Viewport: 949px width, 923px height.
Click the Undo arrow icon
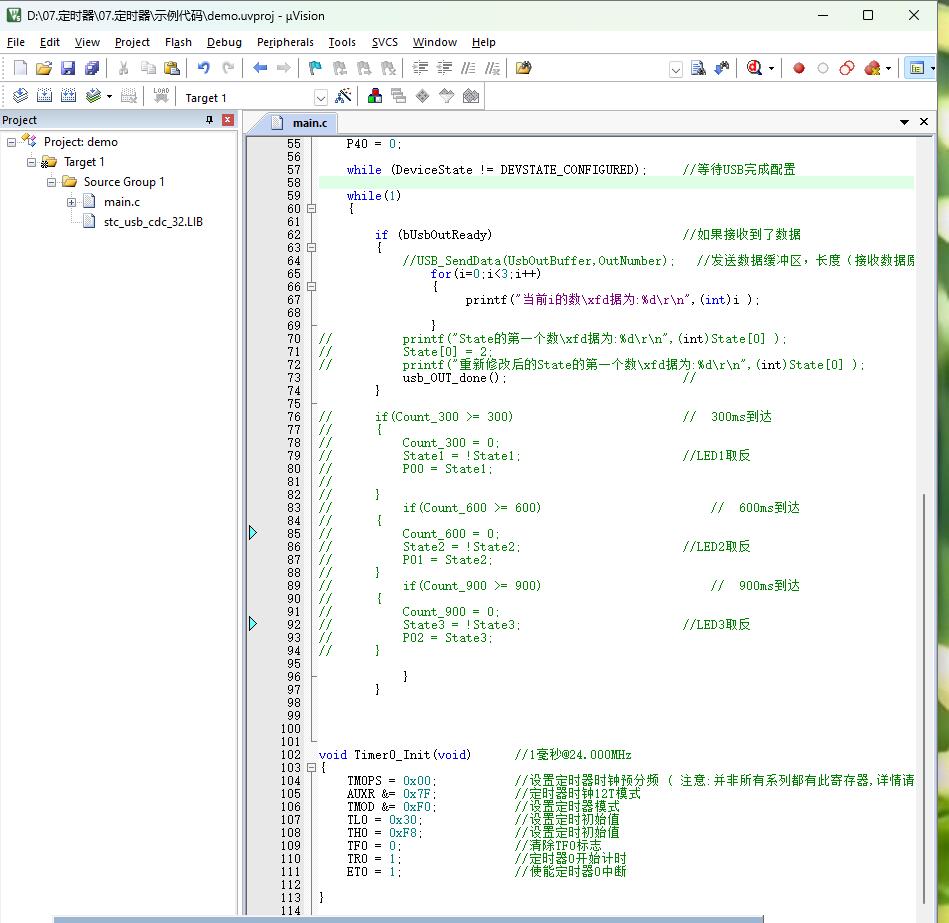[x=204, y=68]
